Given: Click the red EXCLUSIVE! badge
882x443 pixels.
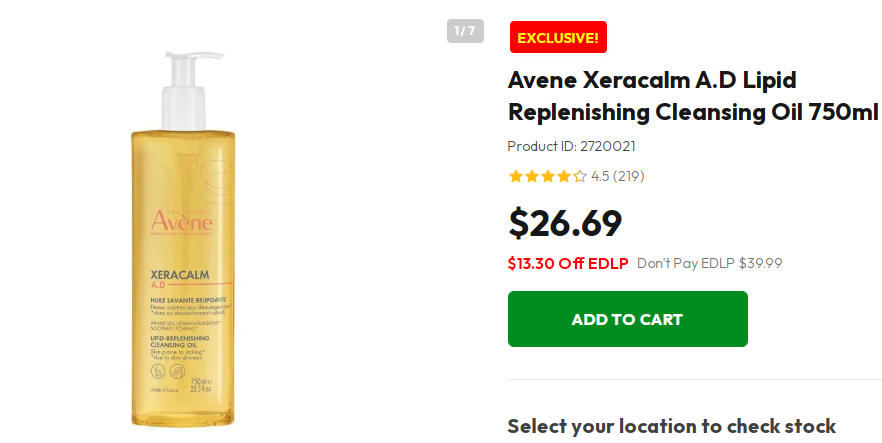Looking at the screenshot, I should coord(558,38).
